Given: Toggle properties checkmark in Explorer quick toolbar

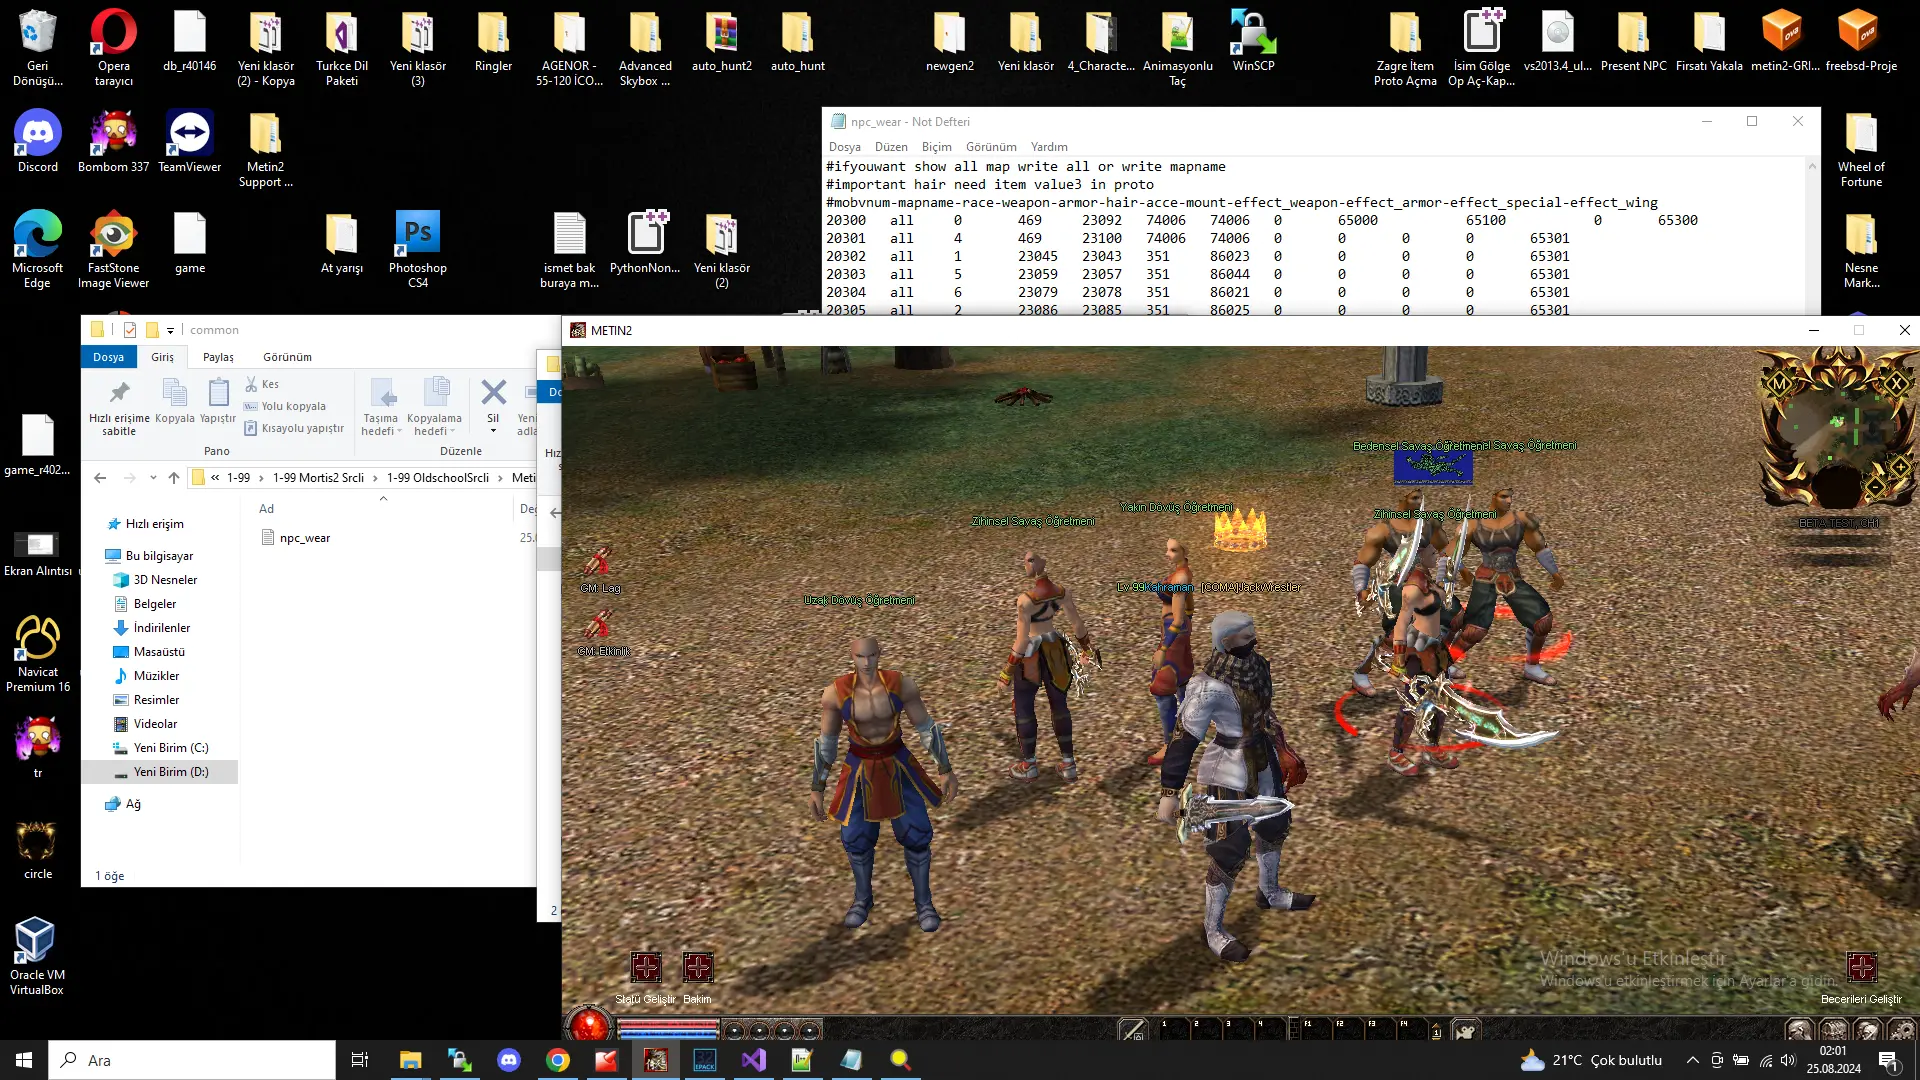Looking at the screenshot, I should pos(130,330).
